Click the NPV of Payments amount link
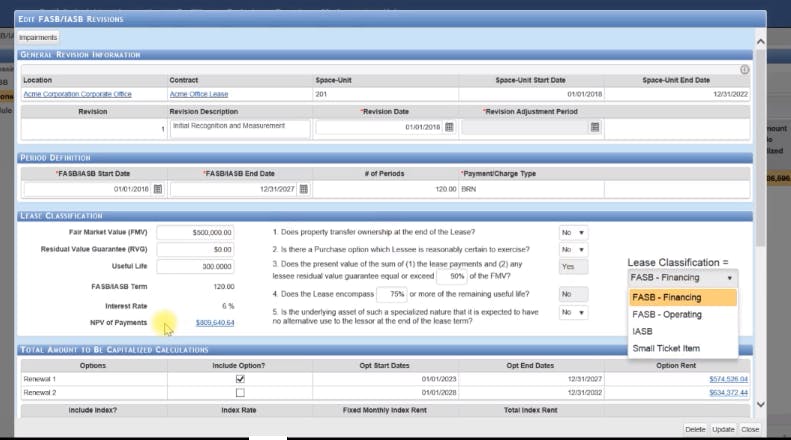This screenshot has width=791, height=440. pyautogui.click(x=215, y=322)
